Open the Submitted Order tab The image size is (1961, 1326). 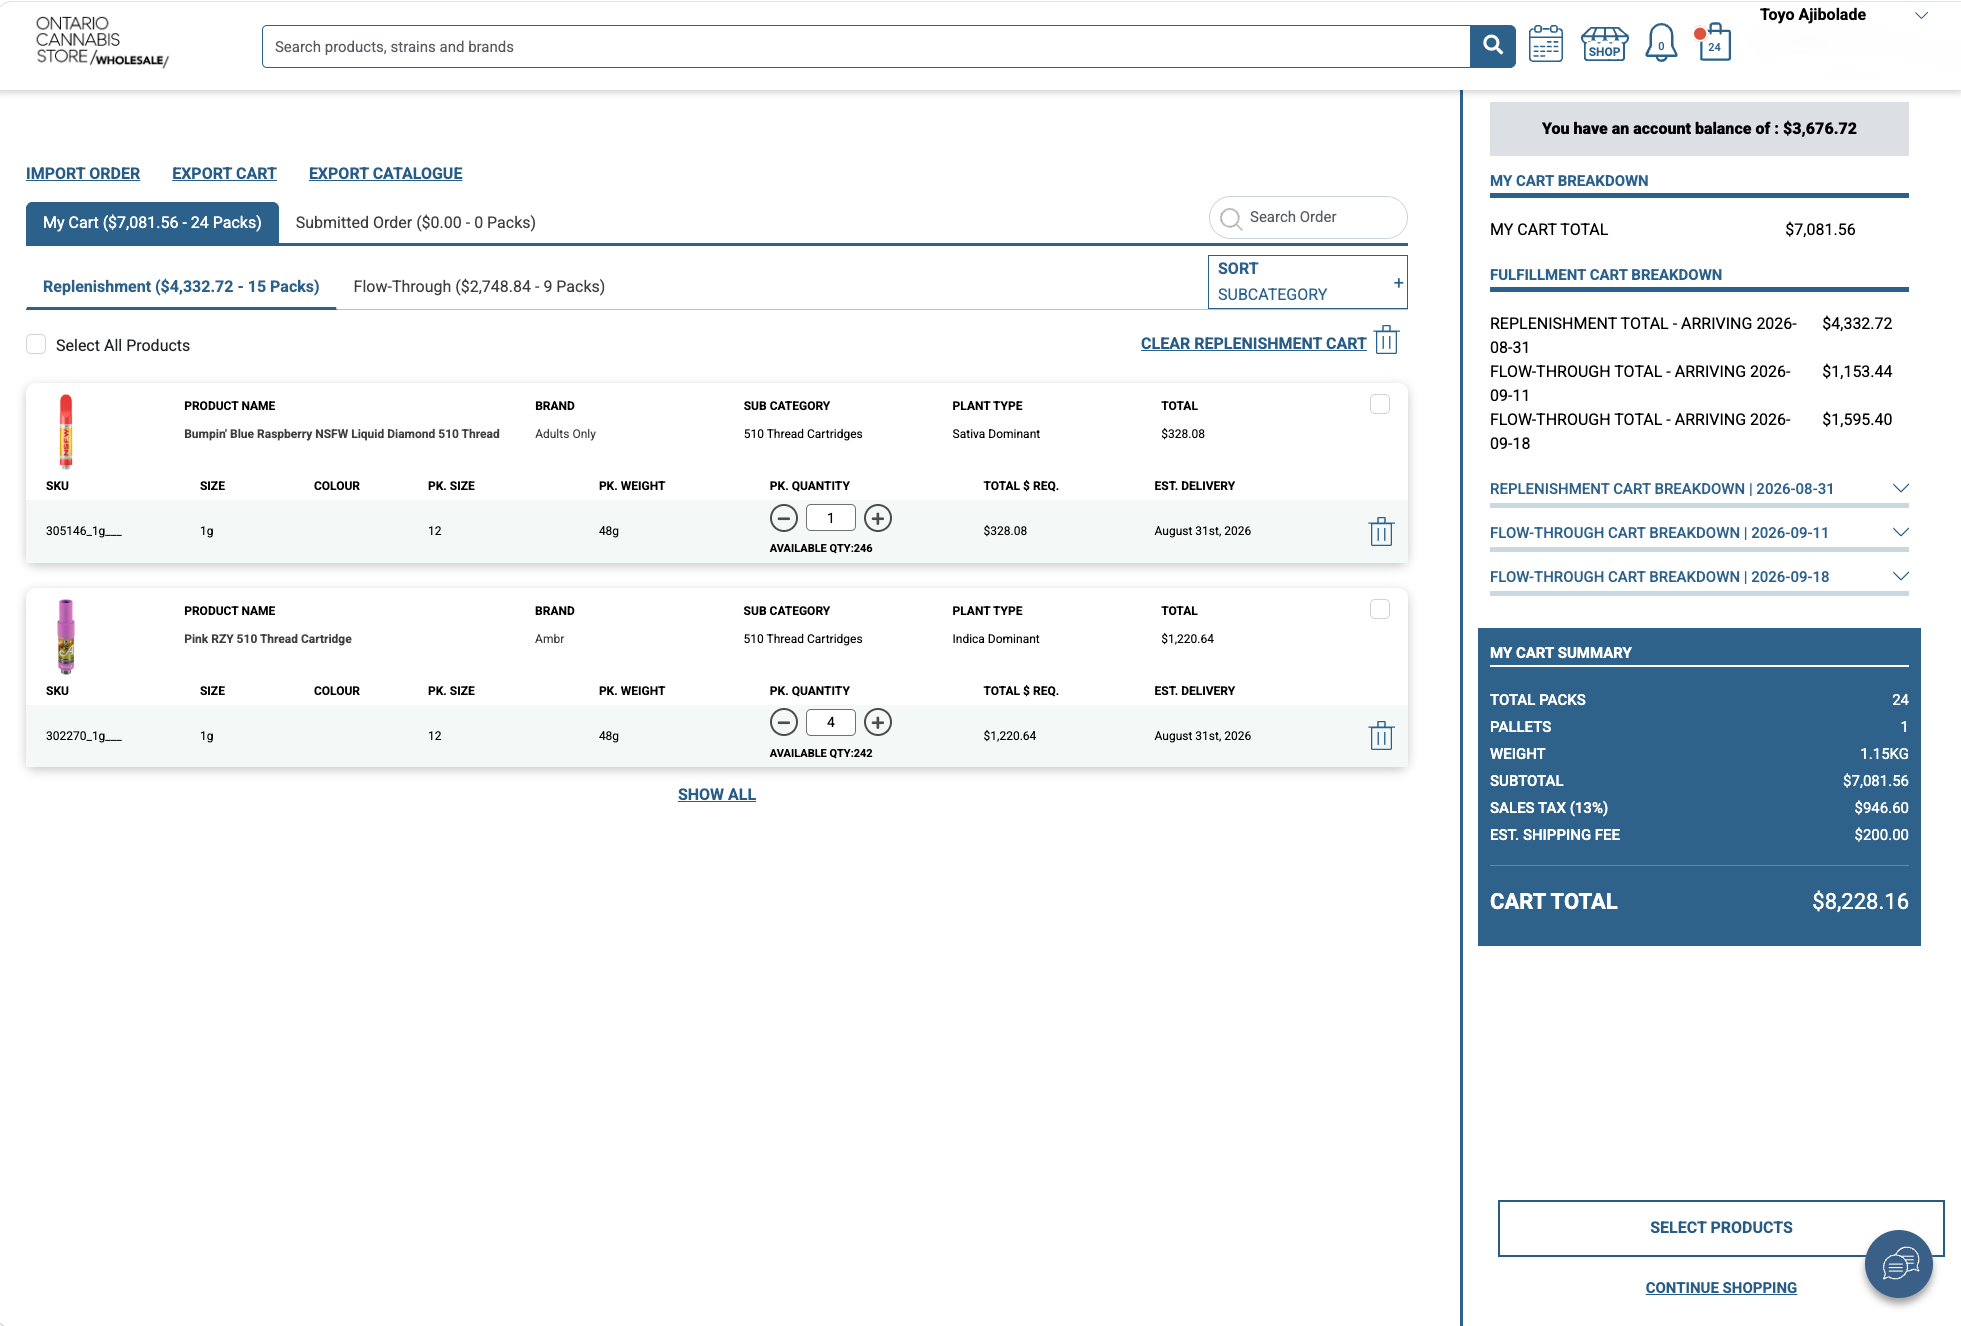(x=416, y=223)
